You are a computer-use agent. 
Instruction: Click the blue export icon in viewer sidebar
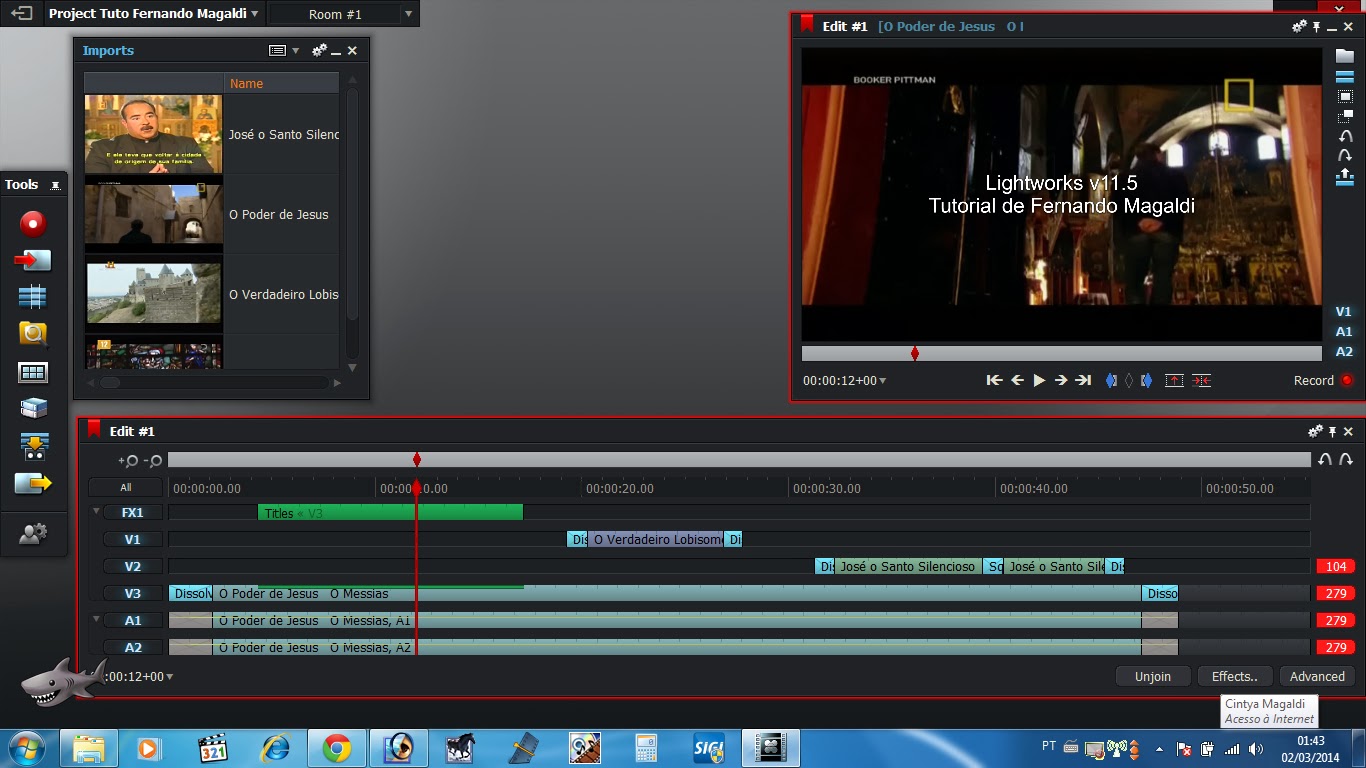(x=1345, y=176)
